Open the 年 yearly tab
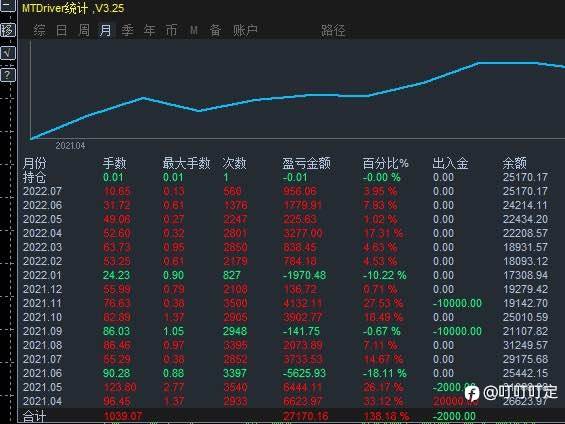 point(149,31)
